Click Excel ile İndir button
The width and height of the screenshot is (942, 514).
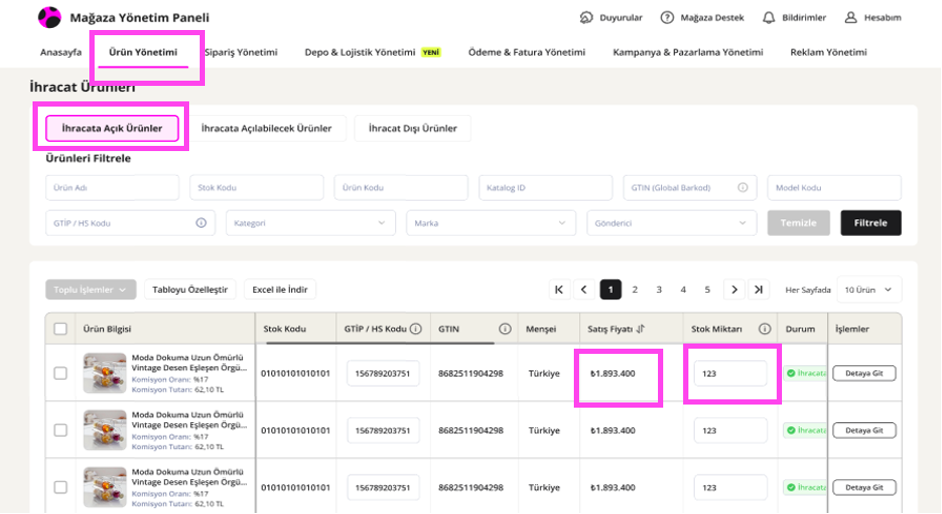pos(280,289)
